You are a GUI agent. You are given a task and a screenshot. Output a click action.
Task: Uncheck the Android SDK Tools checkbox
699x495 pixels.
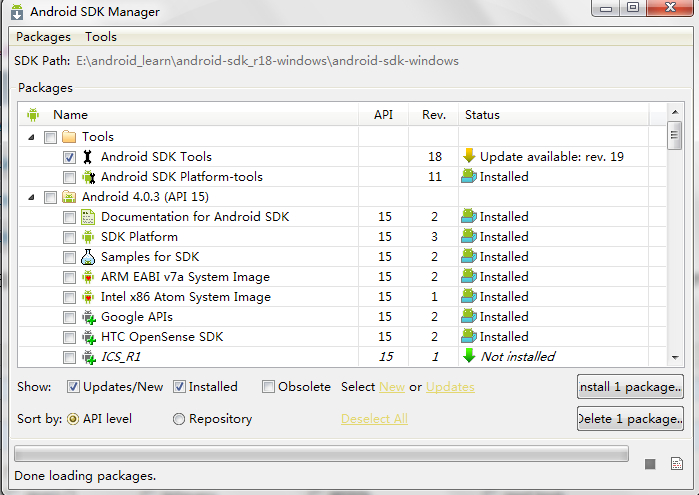pos(69,157)
